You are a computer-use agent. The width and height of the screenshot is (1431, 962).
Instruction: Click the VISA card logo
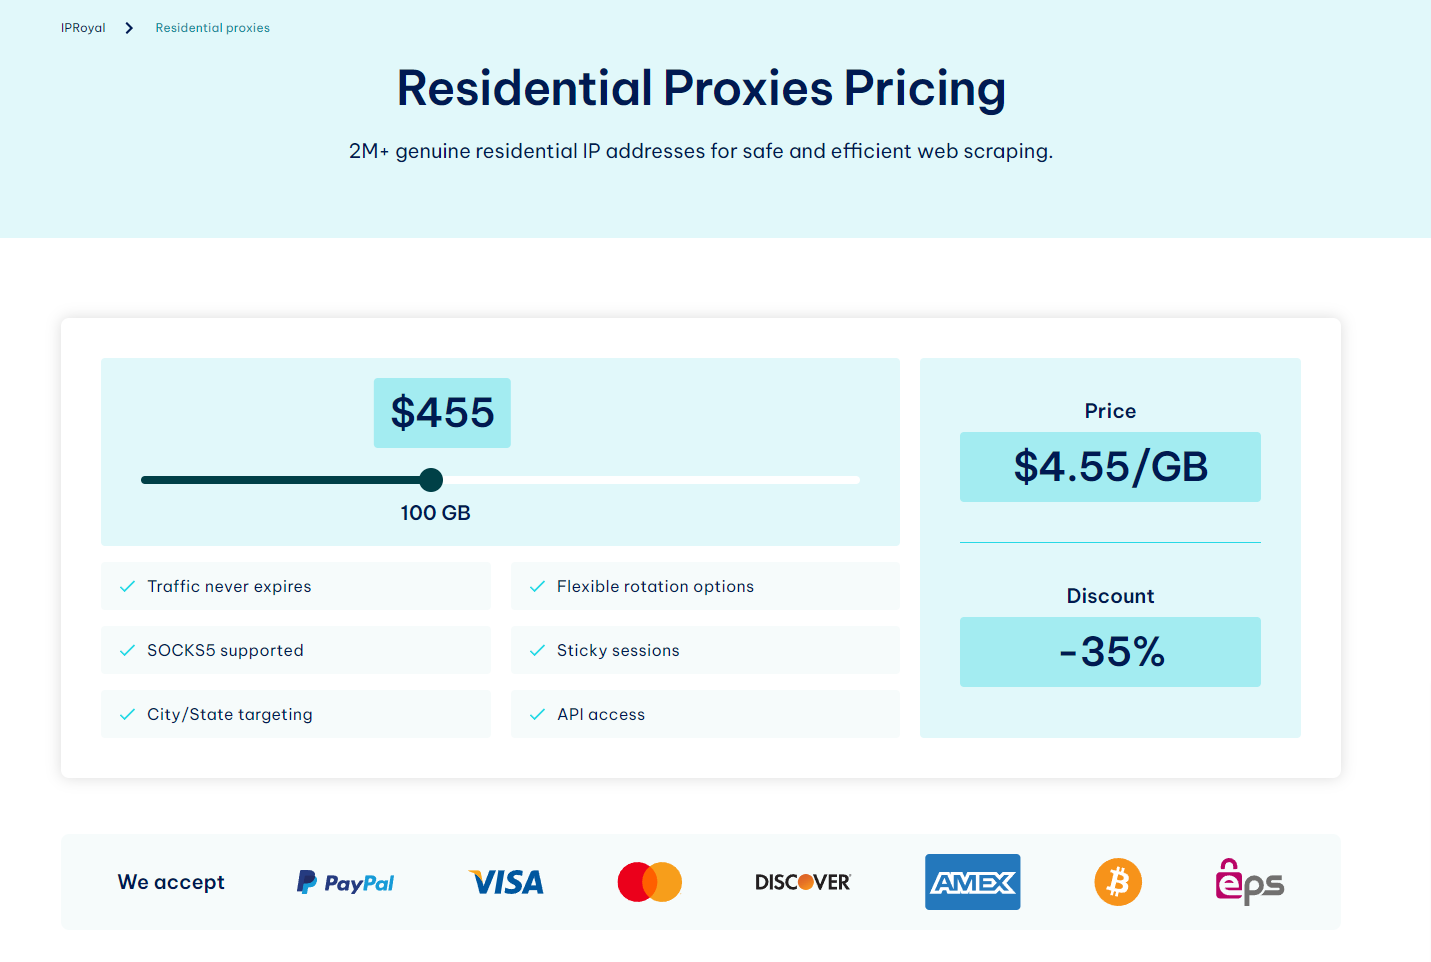[507, 882]
